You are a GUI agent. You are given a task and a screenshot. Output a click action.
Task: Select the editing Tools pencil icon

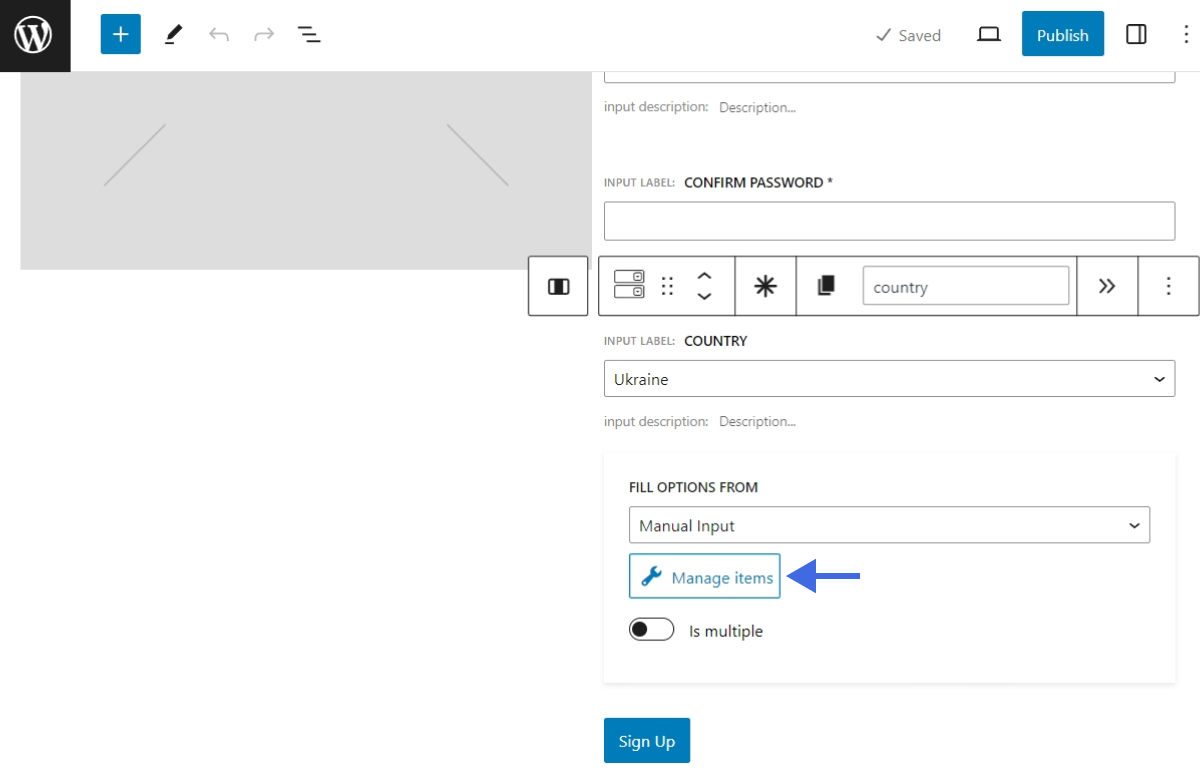coord(172,34)
